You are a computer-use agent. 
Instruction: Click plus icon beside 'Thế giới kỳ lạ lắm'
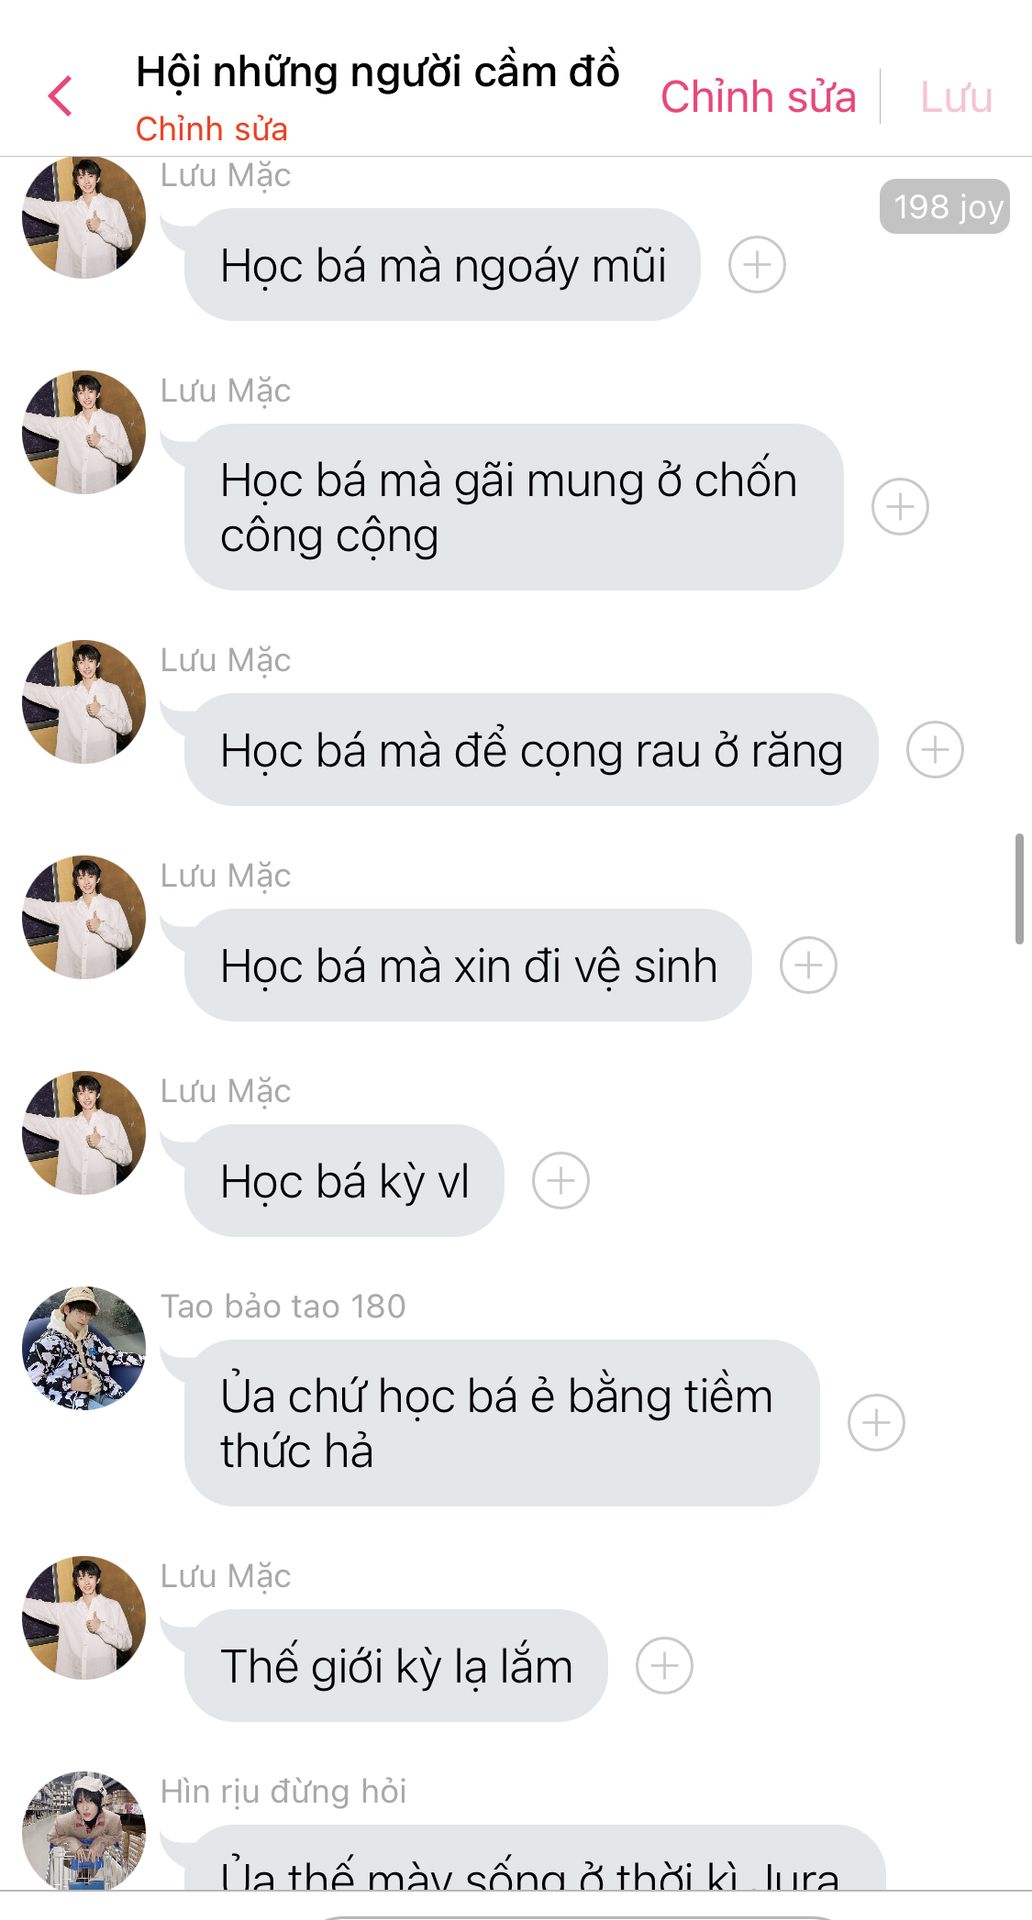click(x=665, y=1666)
